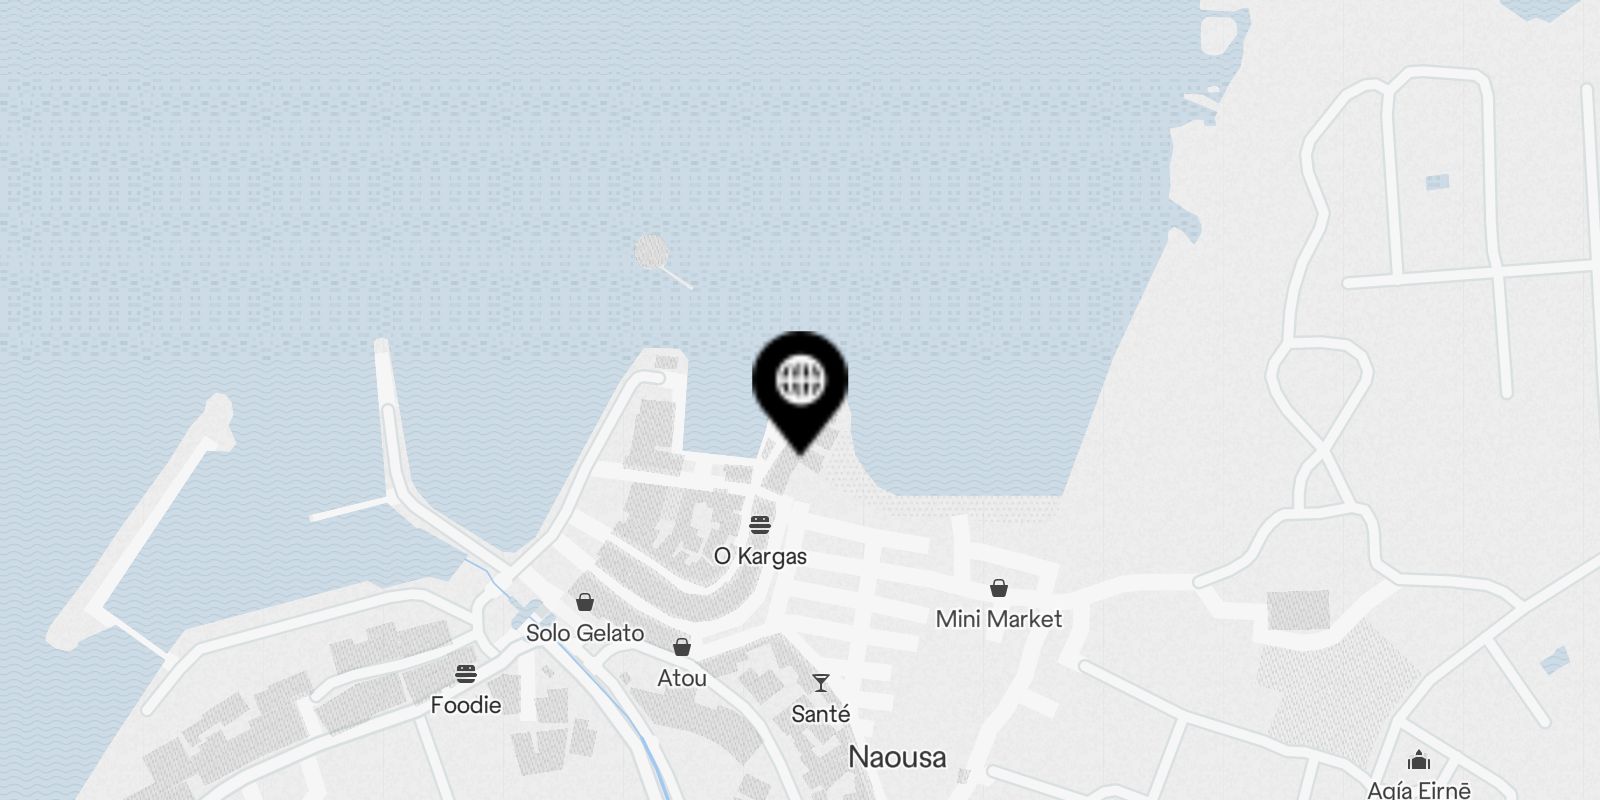Select the Foodie restaurant label

tap(466, 705)
